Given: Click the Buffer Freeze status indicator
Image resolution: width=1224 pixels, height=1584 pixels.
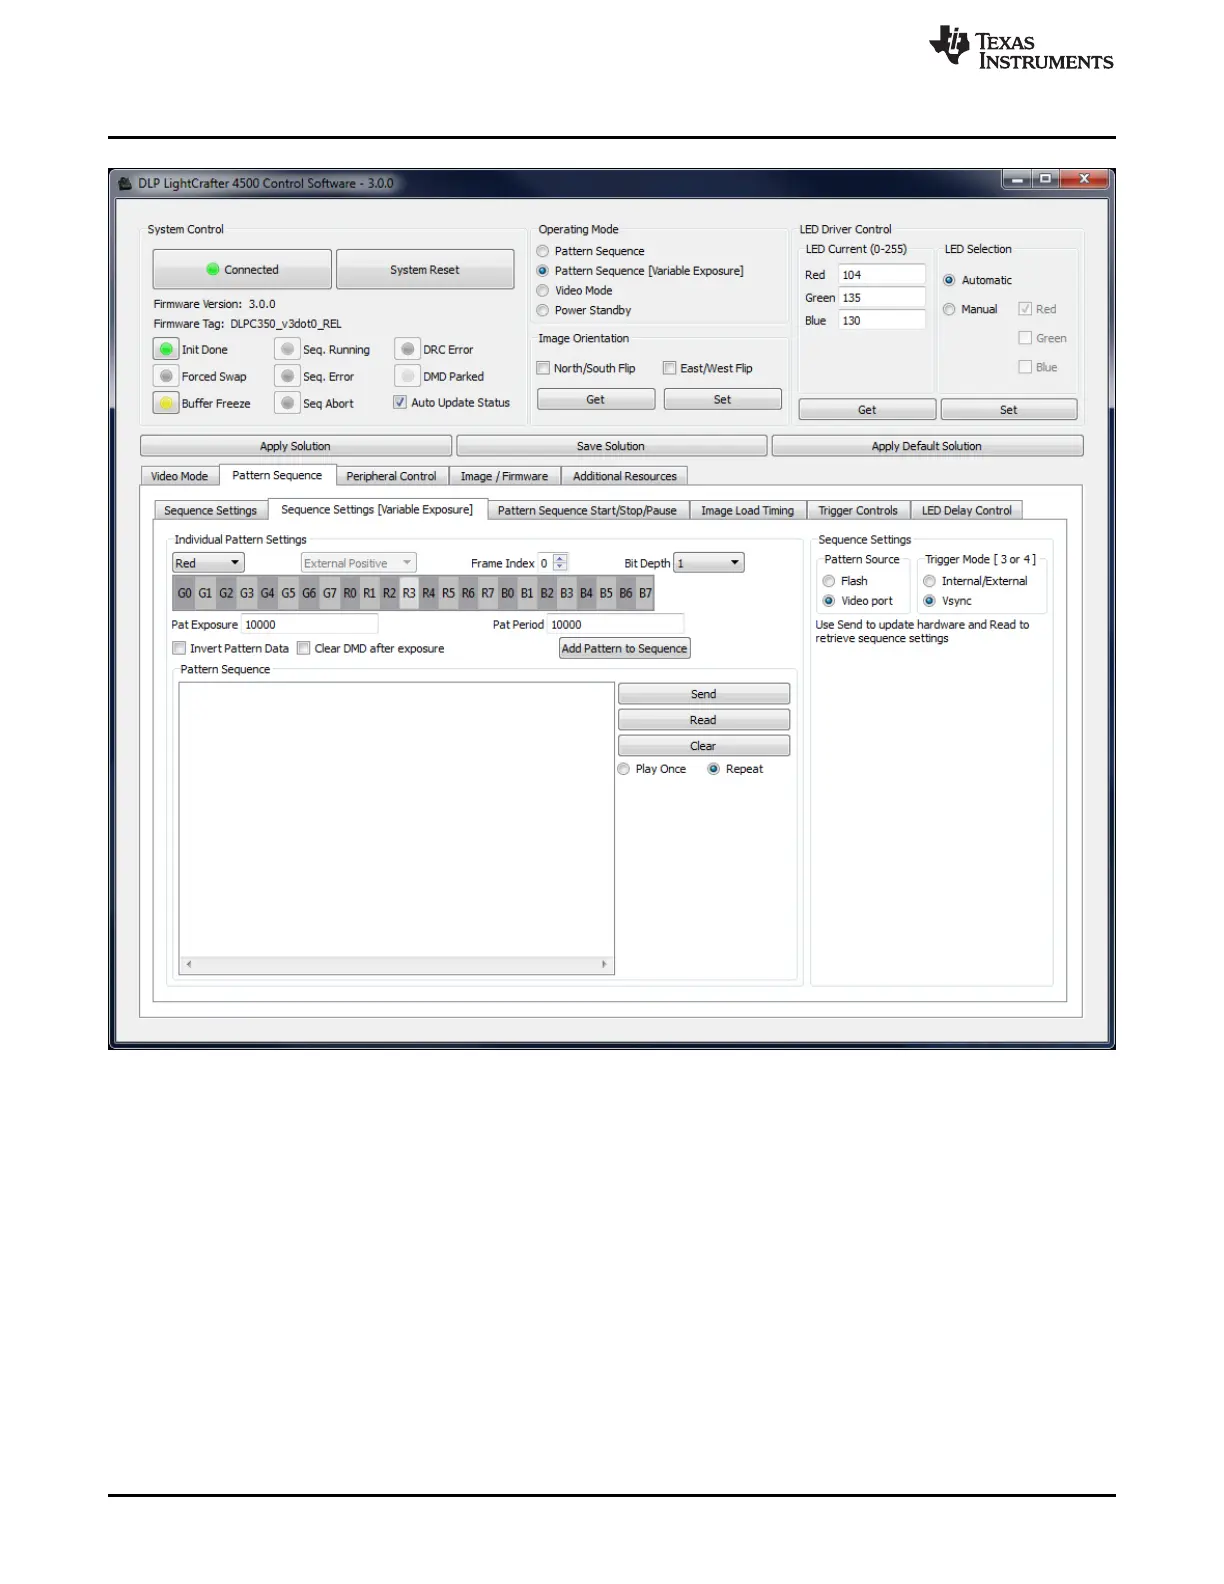Looking at the screenshot, I should tap(166, 403).
